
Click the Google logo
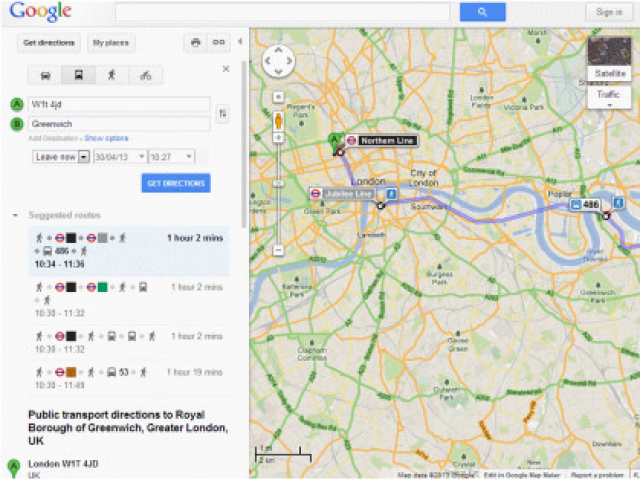point(40,12)
